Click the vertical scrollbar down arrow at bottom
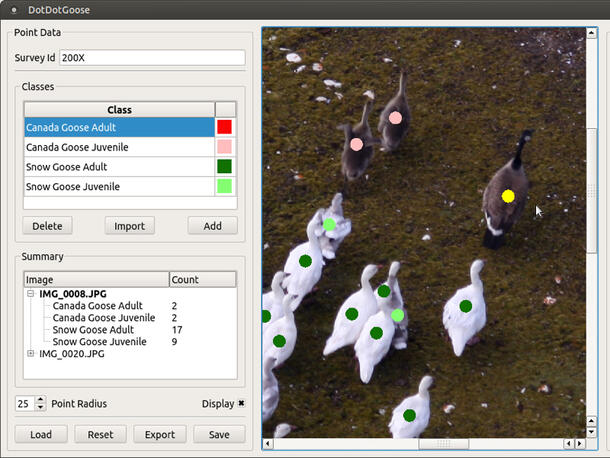Viewport: 610px width, 458px height. click(x=591, y=432)
